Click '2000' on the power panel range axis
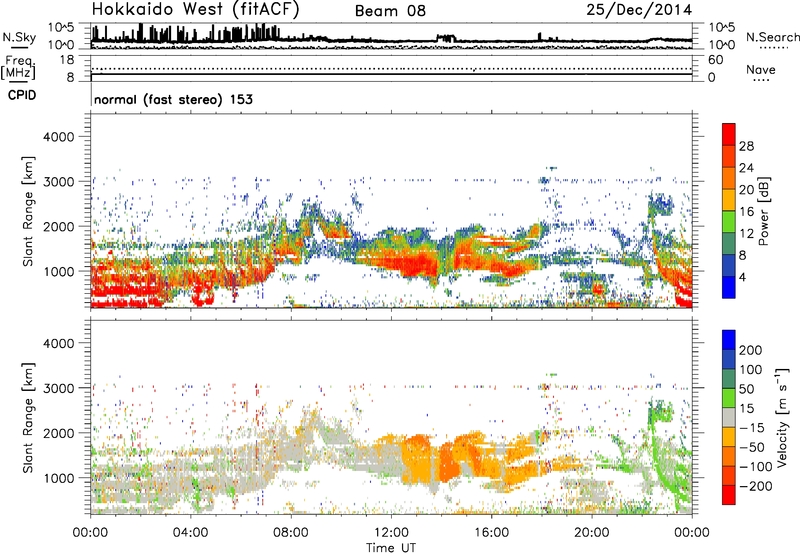Screen dimensions: 800x554 point(58,226)
